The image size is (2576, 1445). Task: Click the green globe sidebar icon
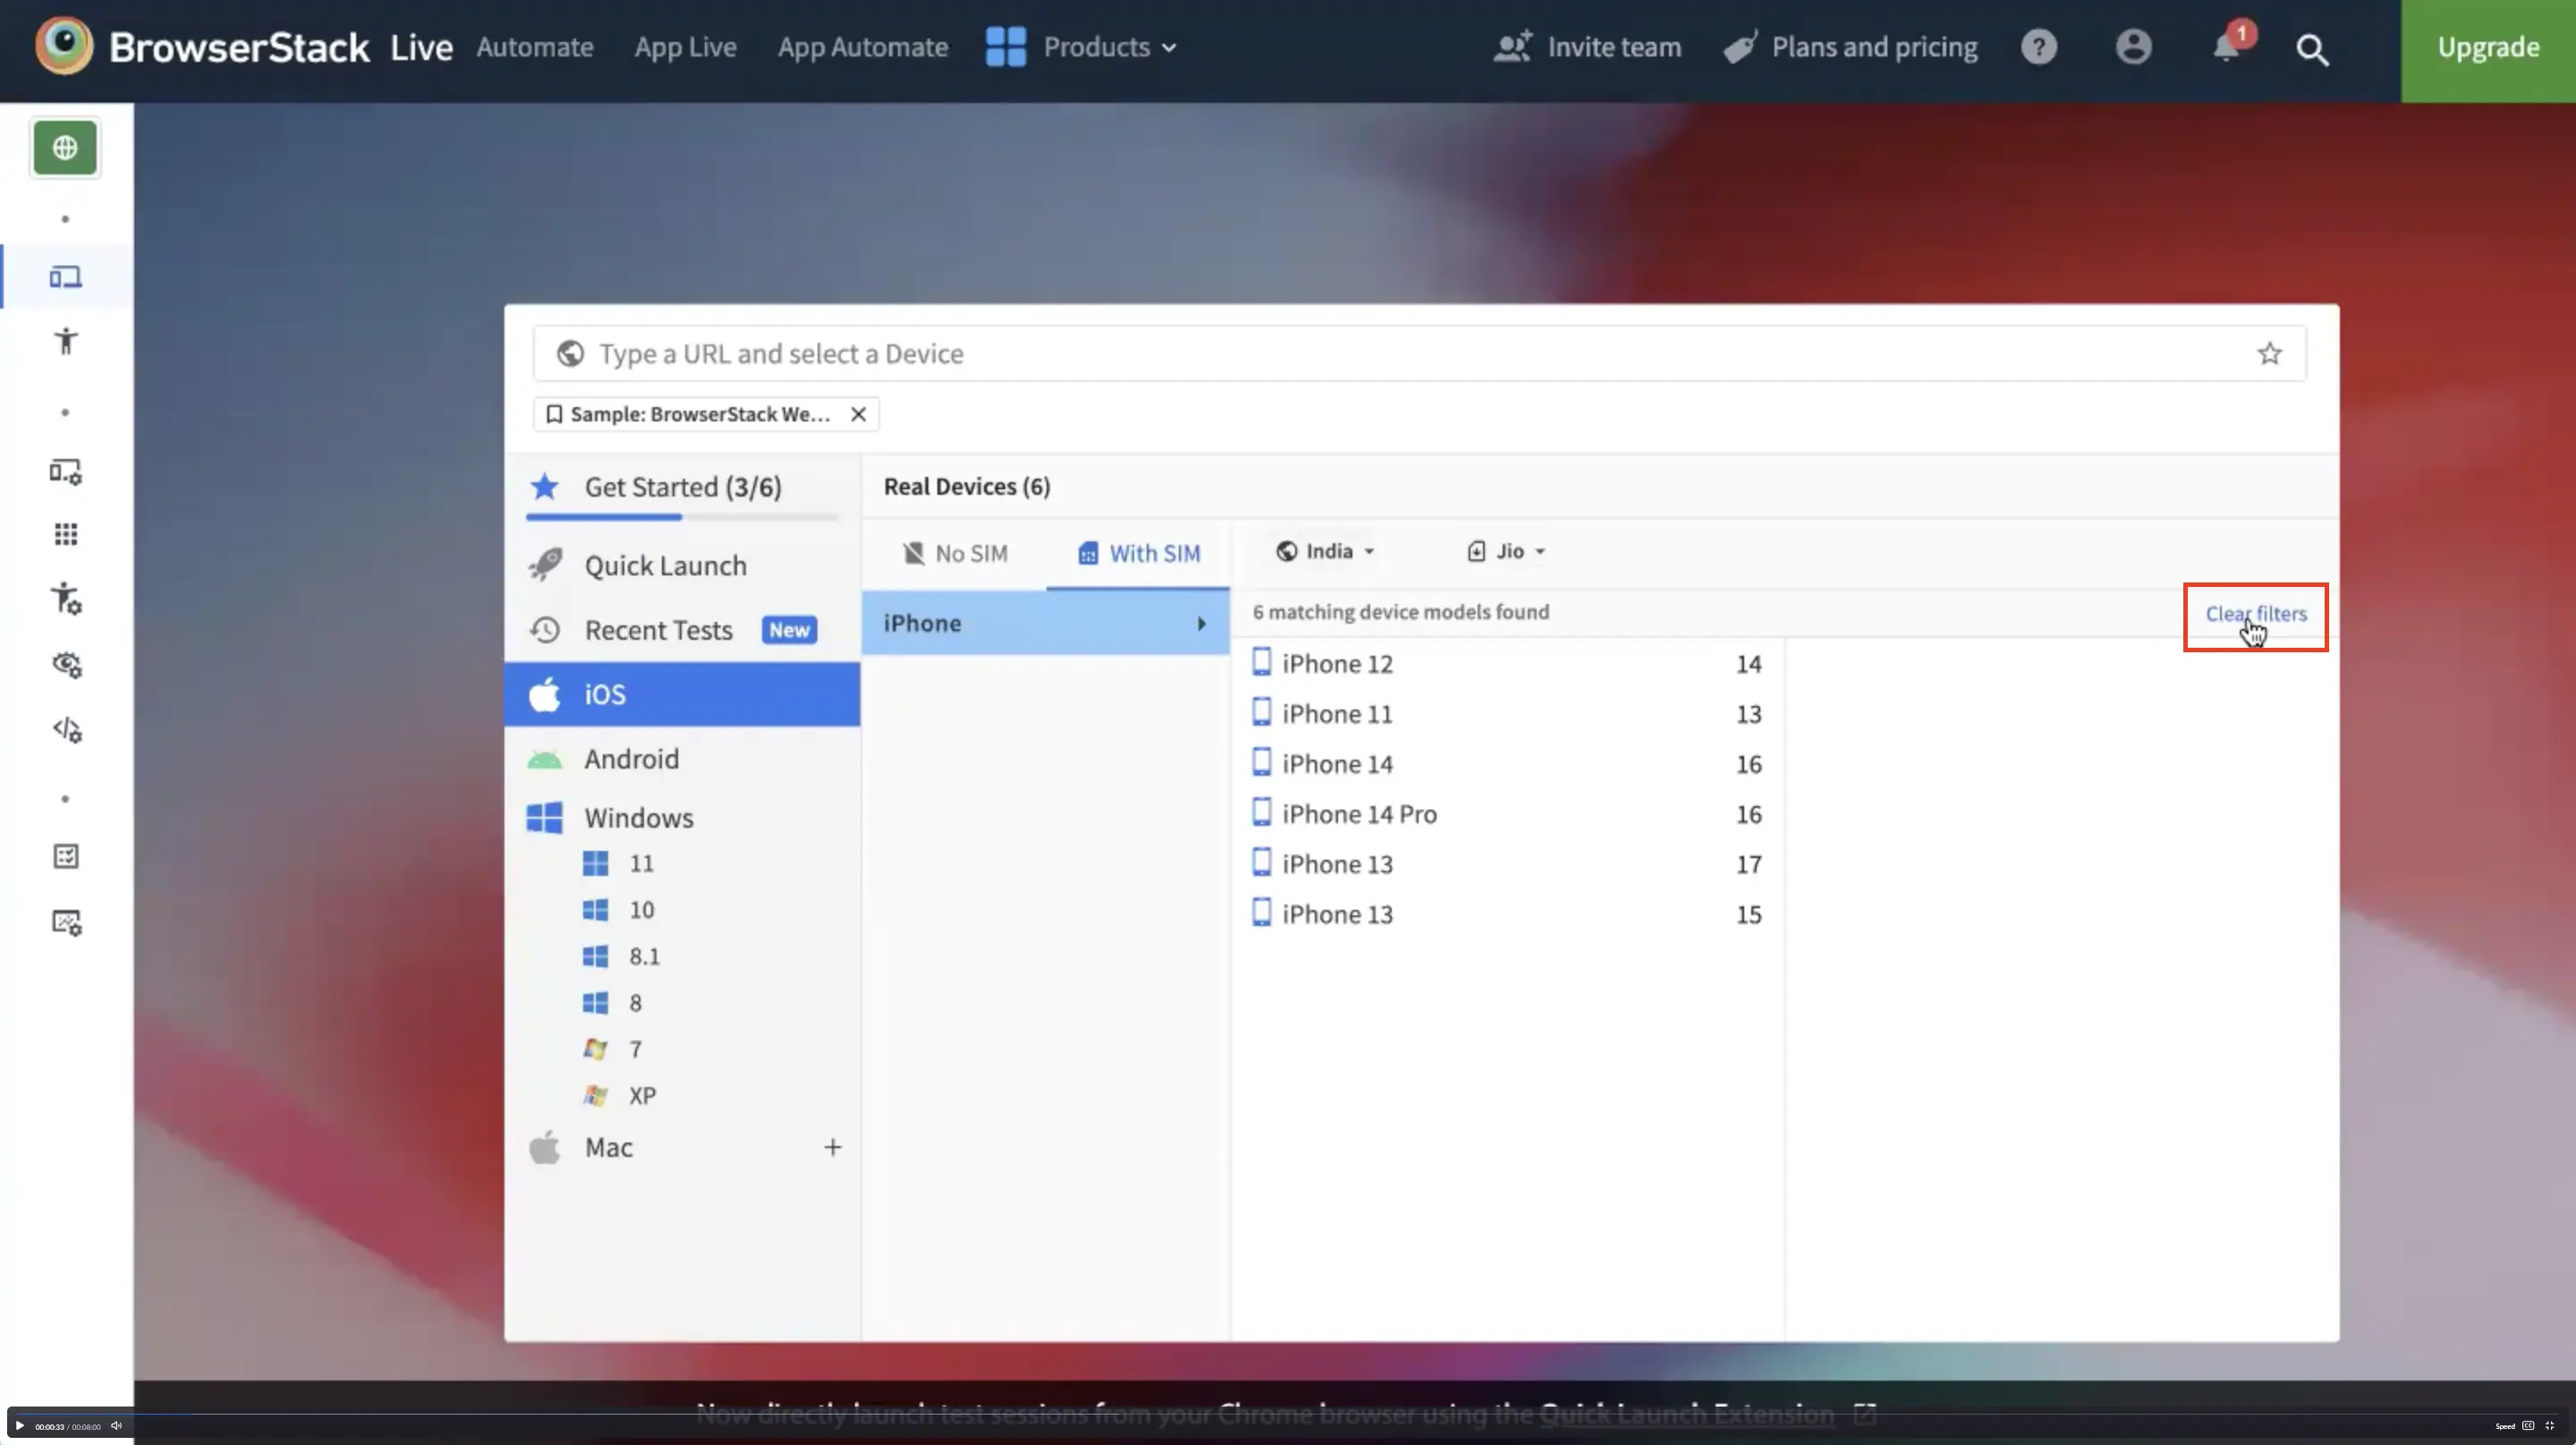(65, 148)
